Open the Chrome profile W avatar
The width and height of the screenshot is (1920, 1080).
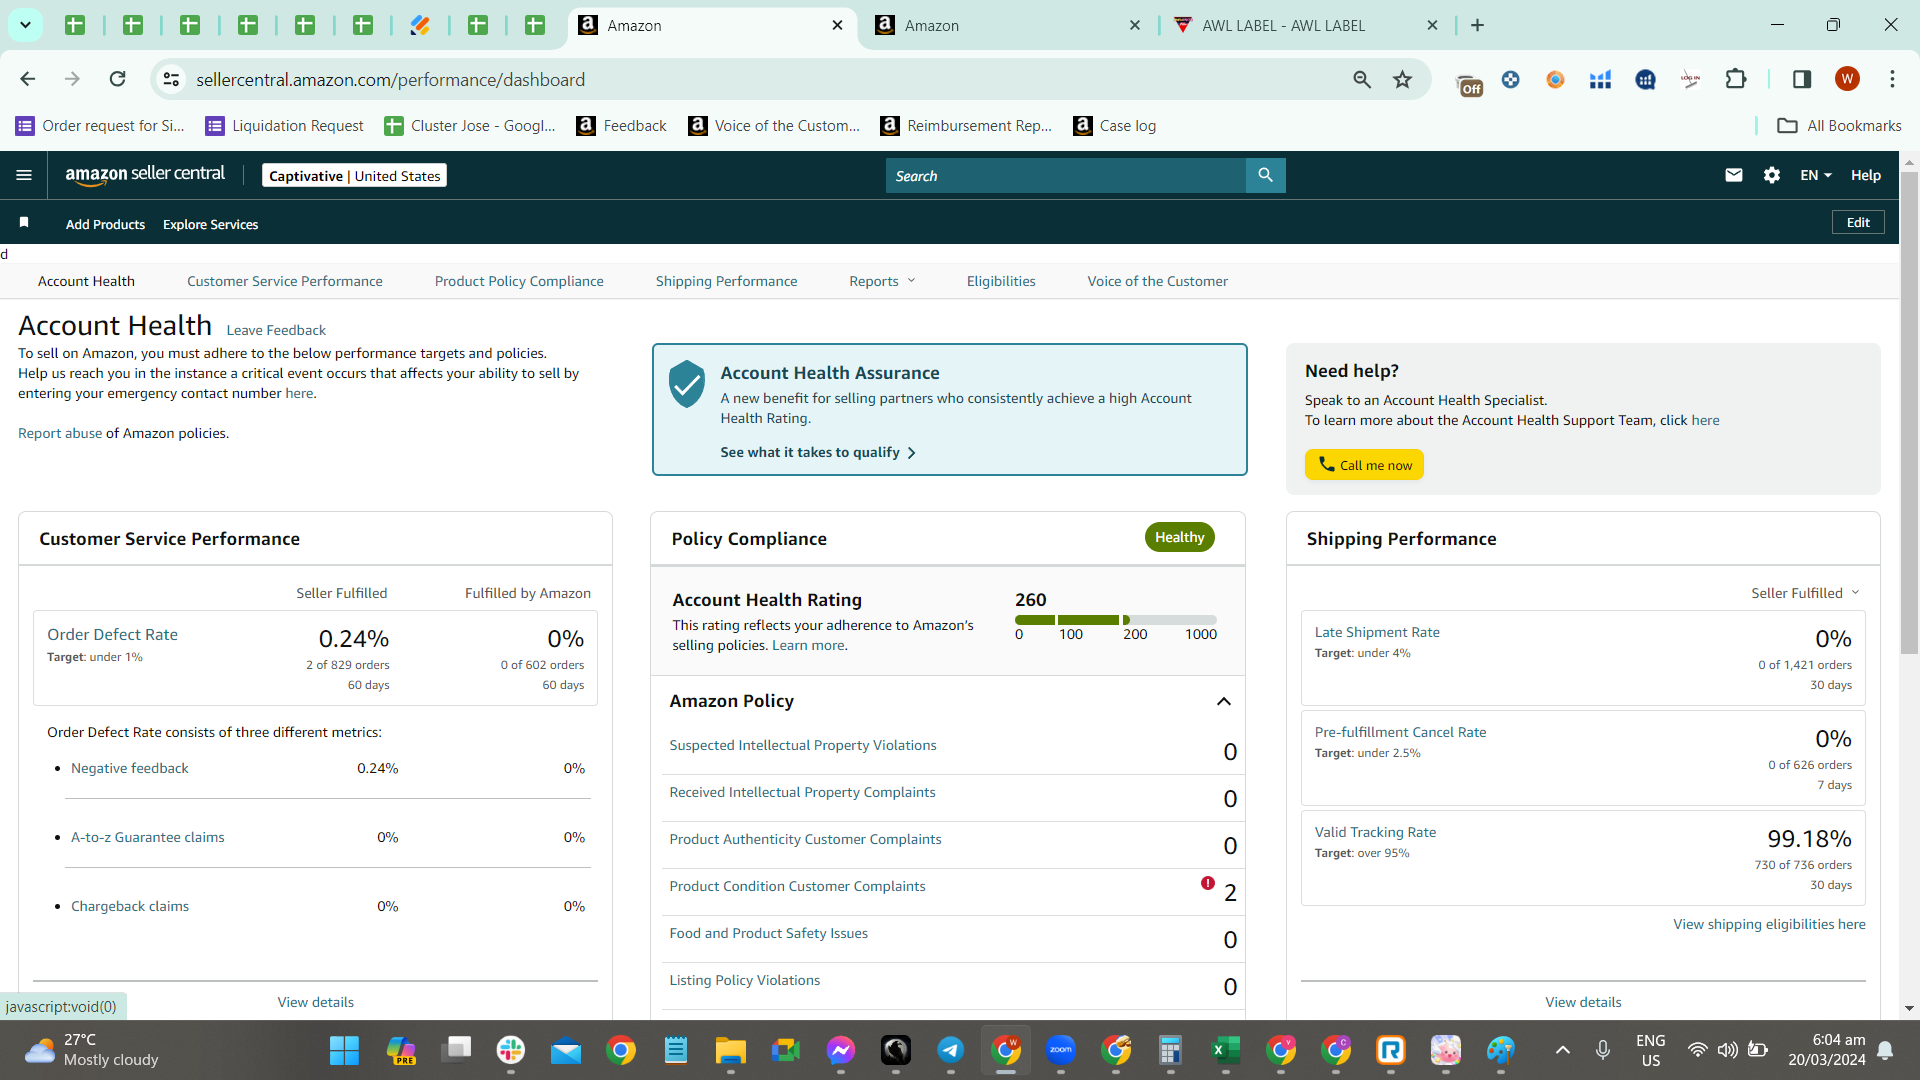[1847, 79]
